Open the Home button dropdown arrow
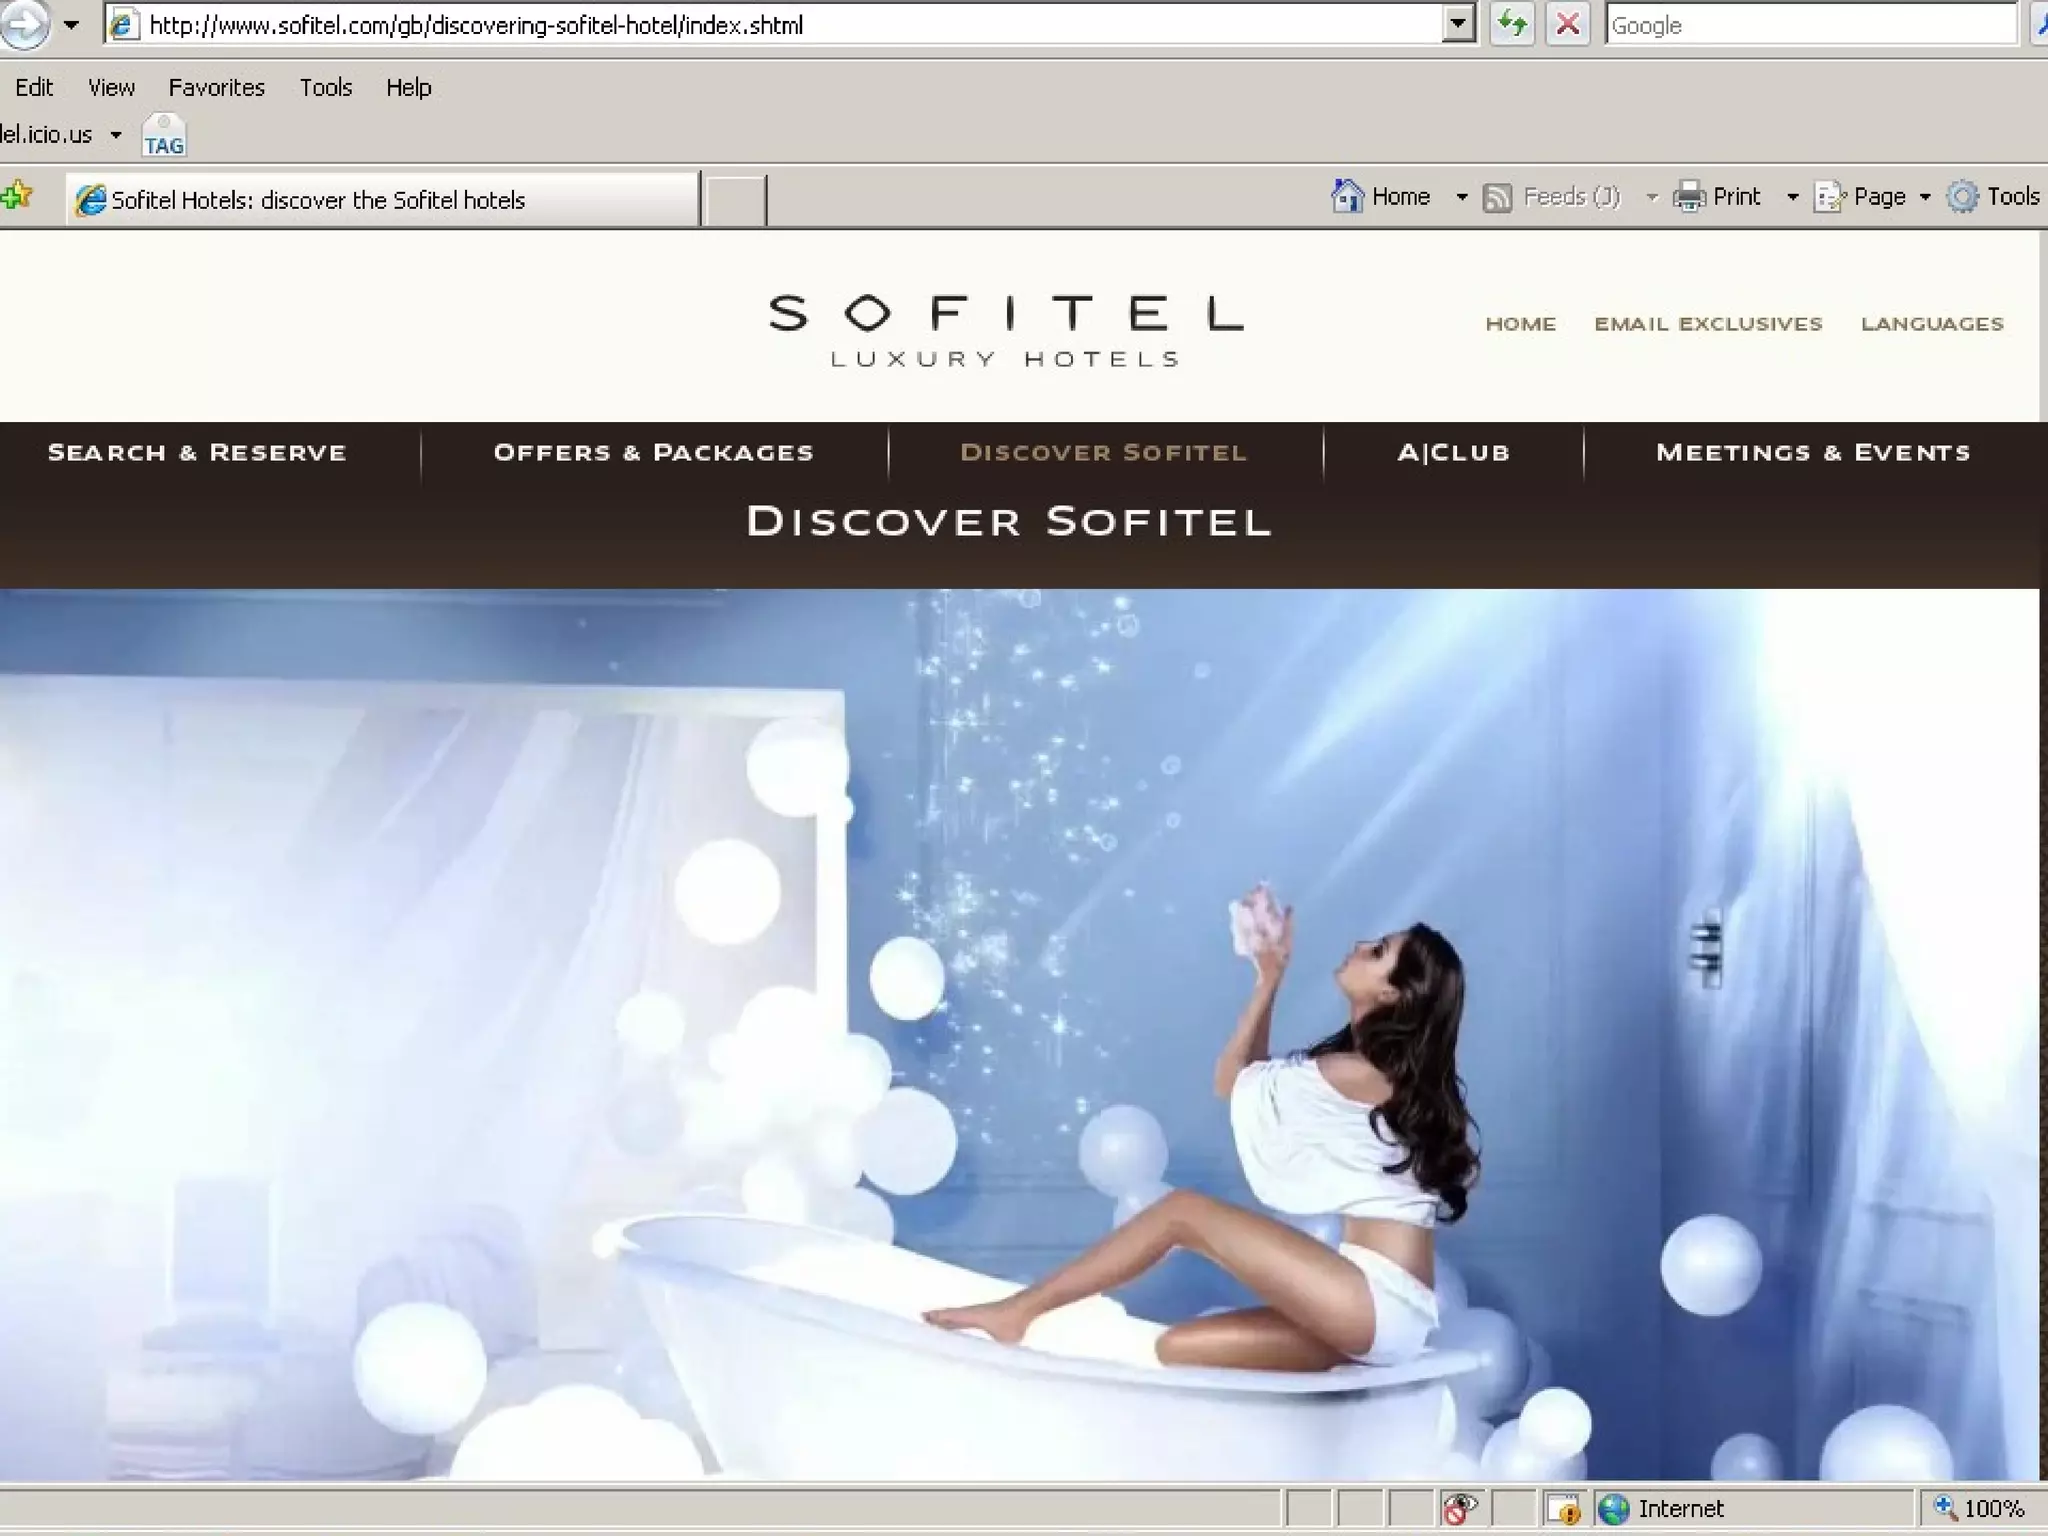 [x=1461, y=197]
